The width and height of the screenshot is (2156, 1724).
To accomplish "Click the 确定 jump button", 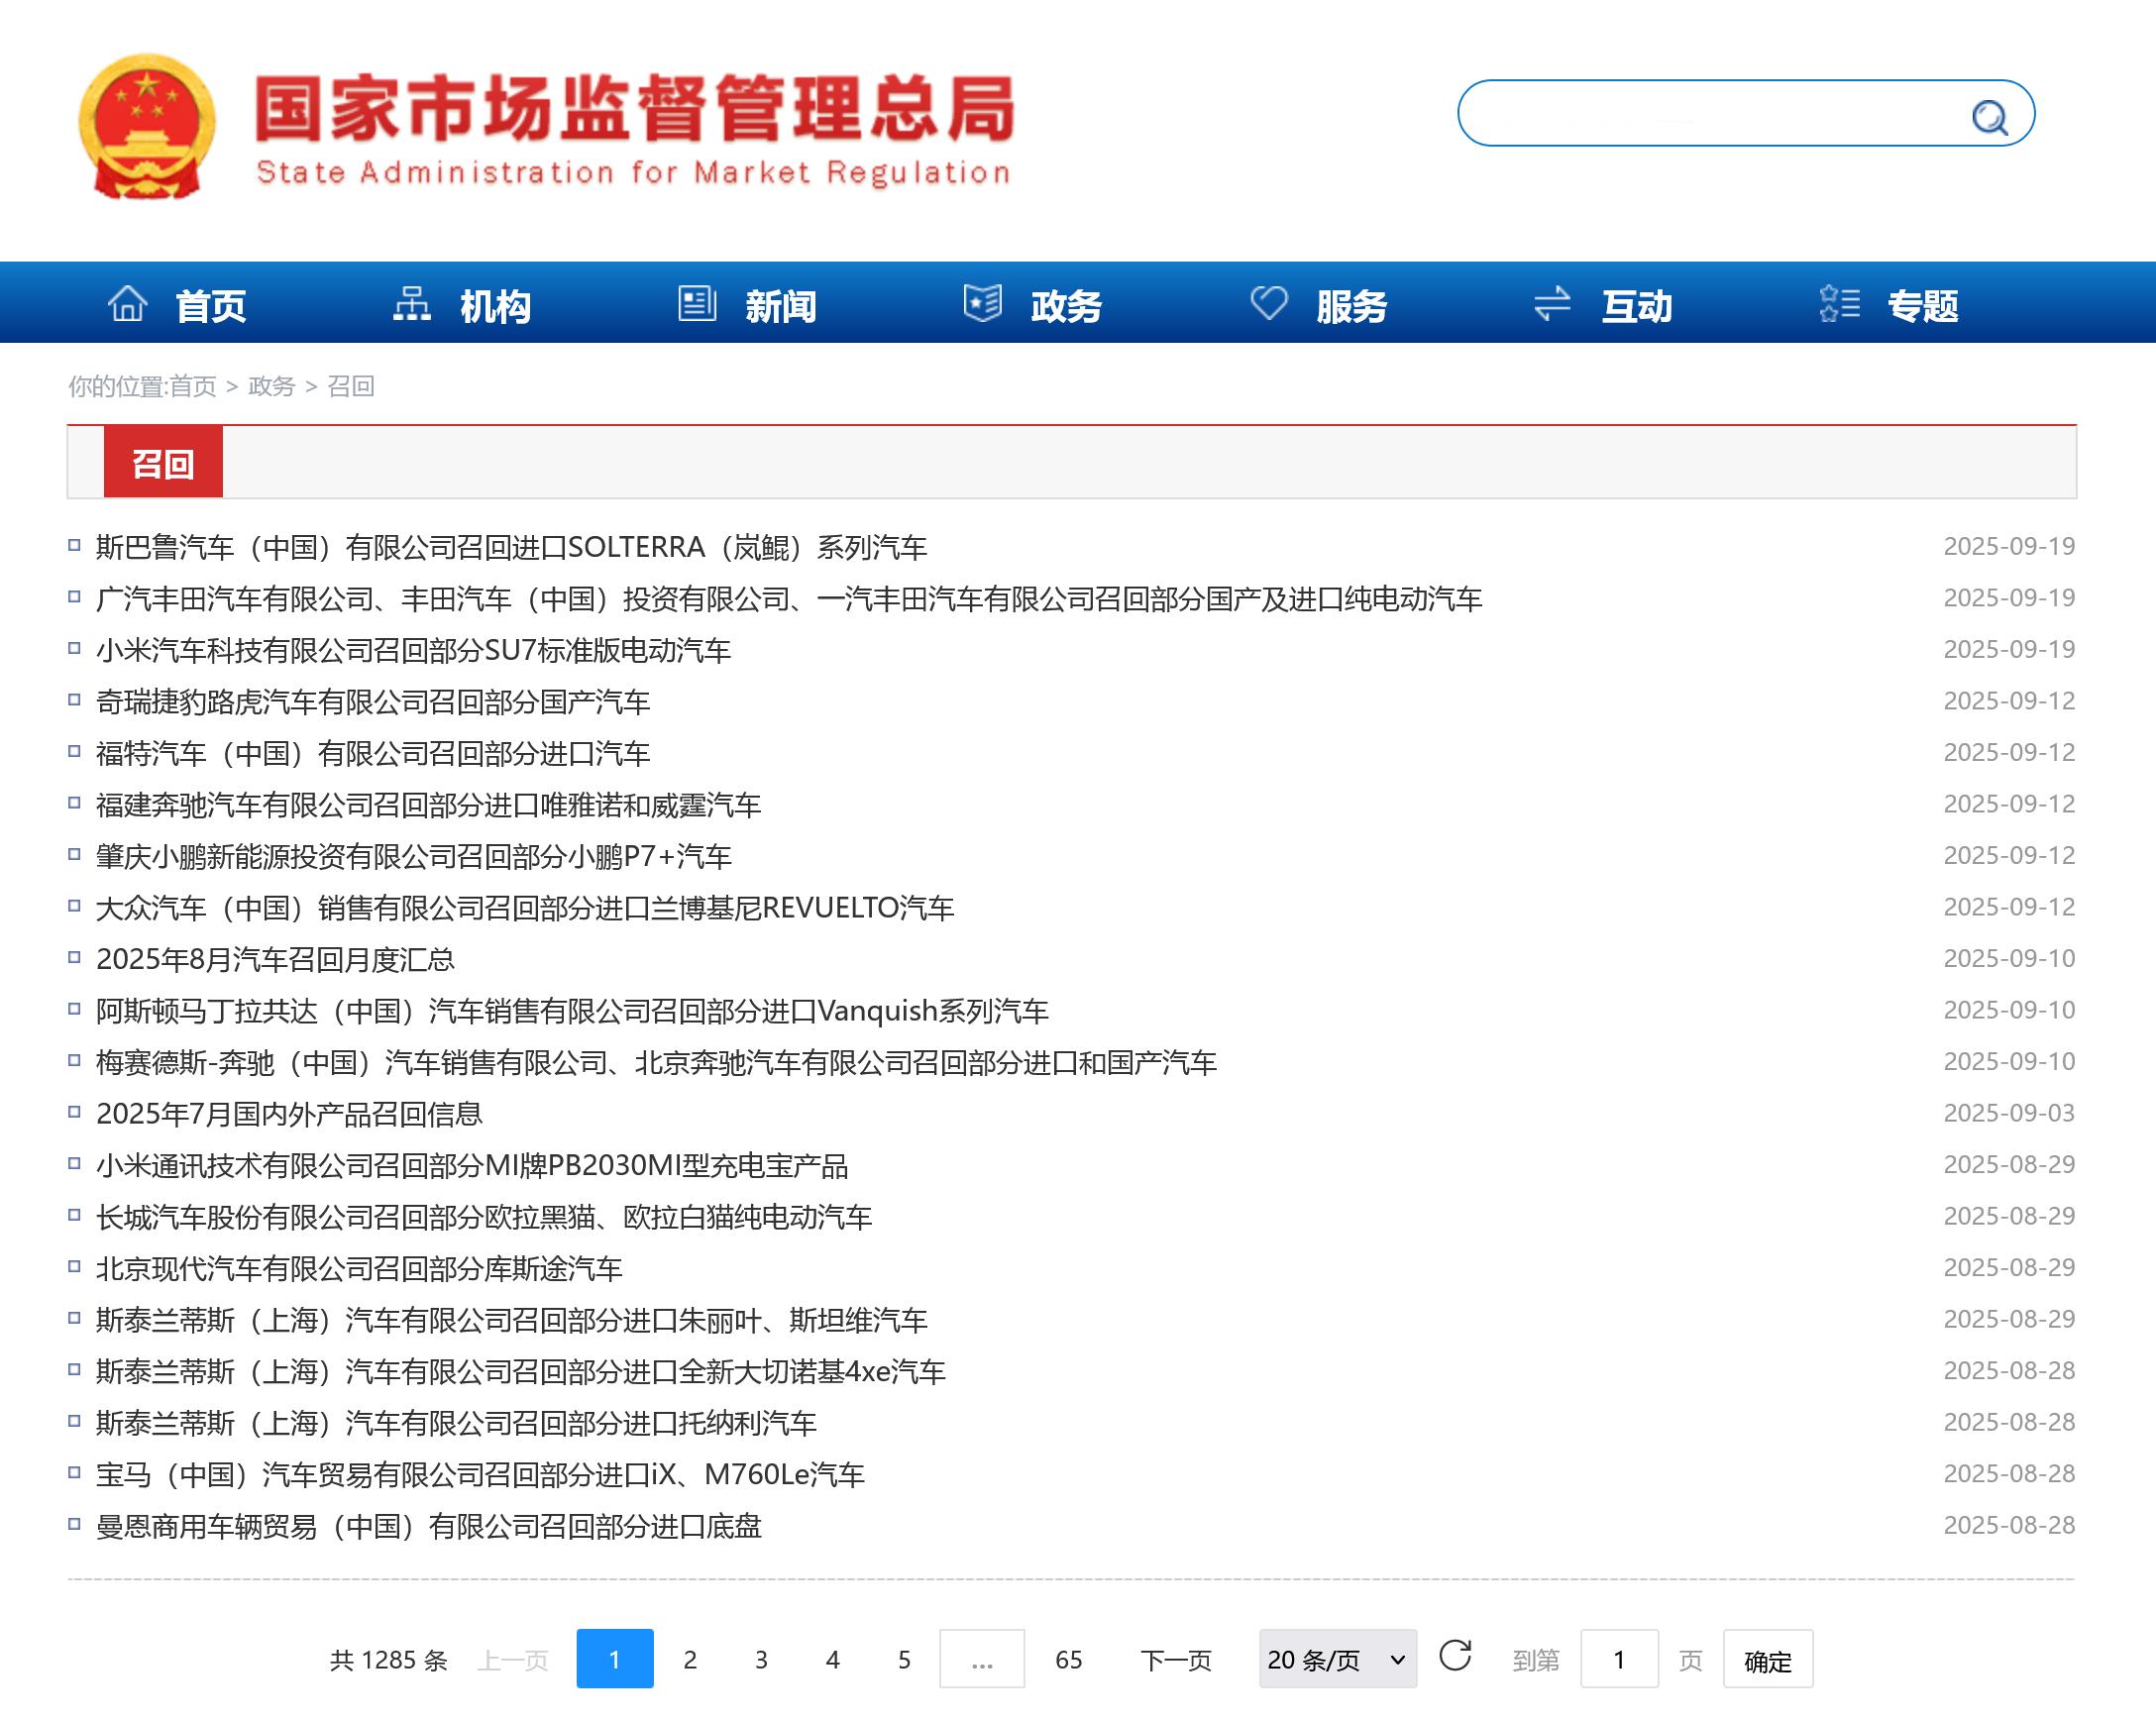I will pos(1767,1660).
